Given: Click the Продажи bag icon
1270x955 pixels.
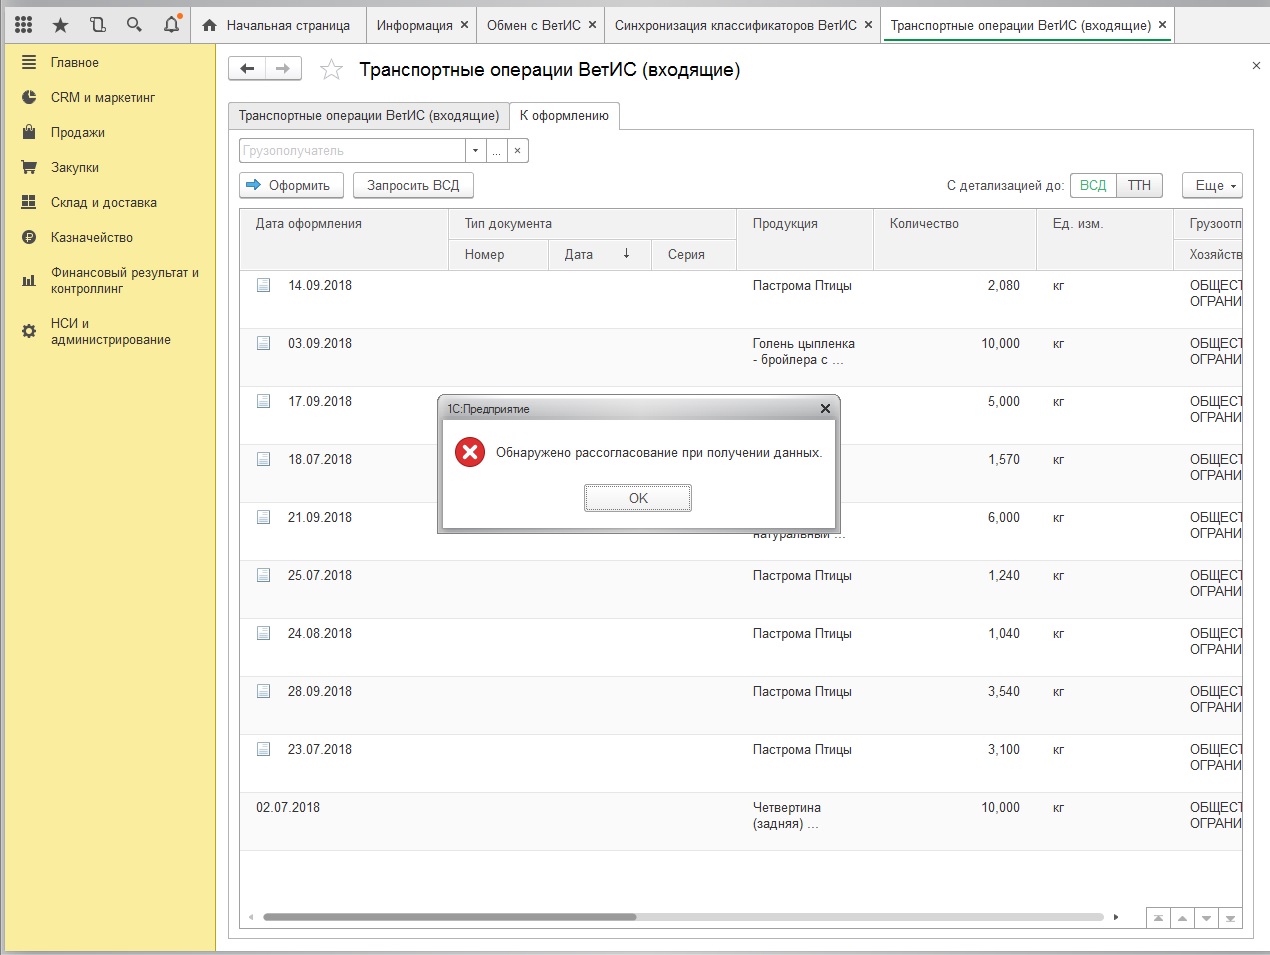Looking at the screenshot, I should click(29, 132).
